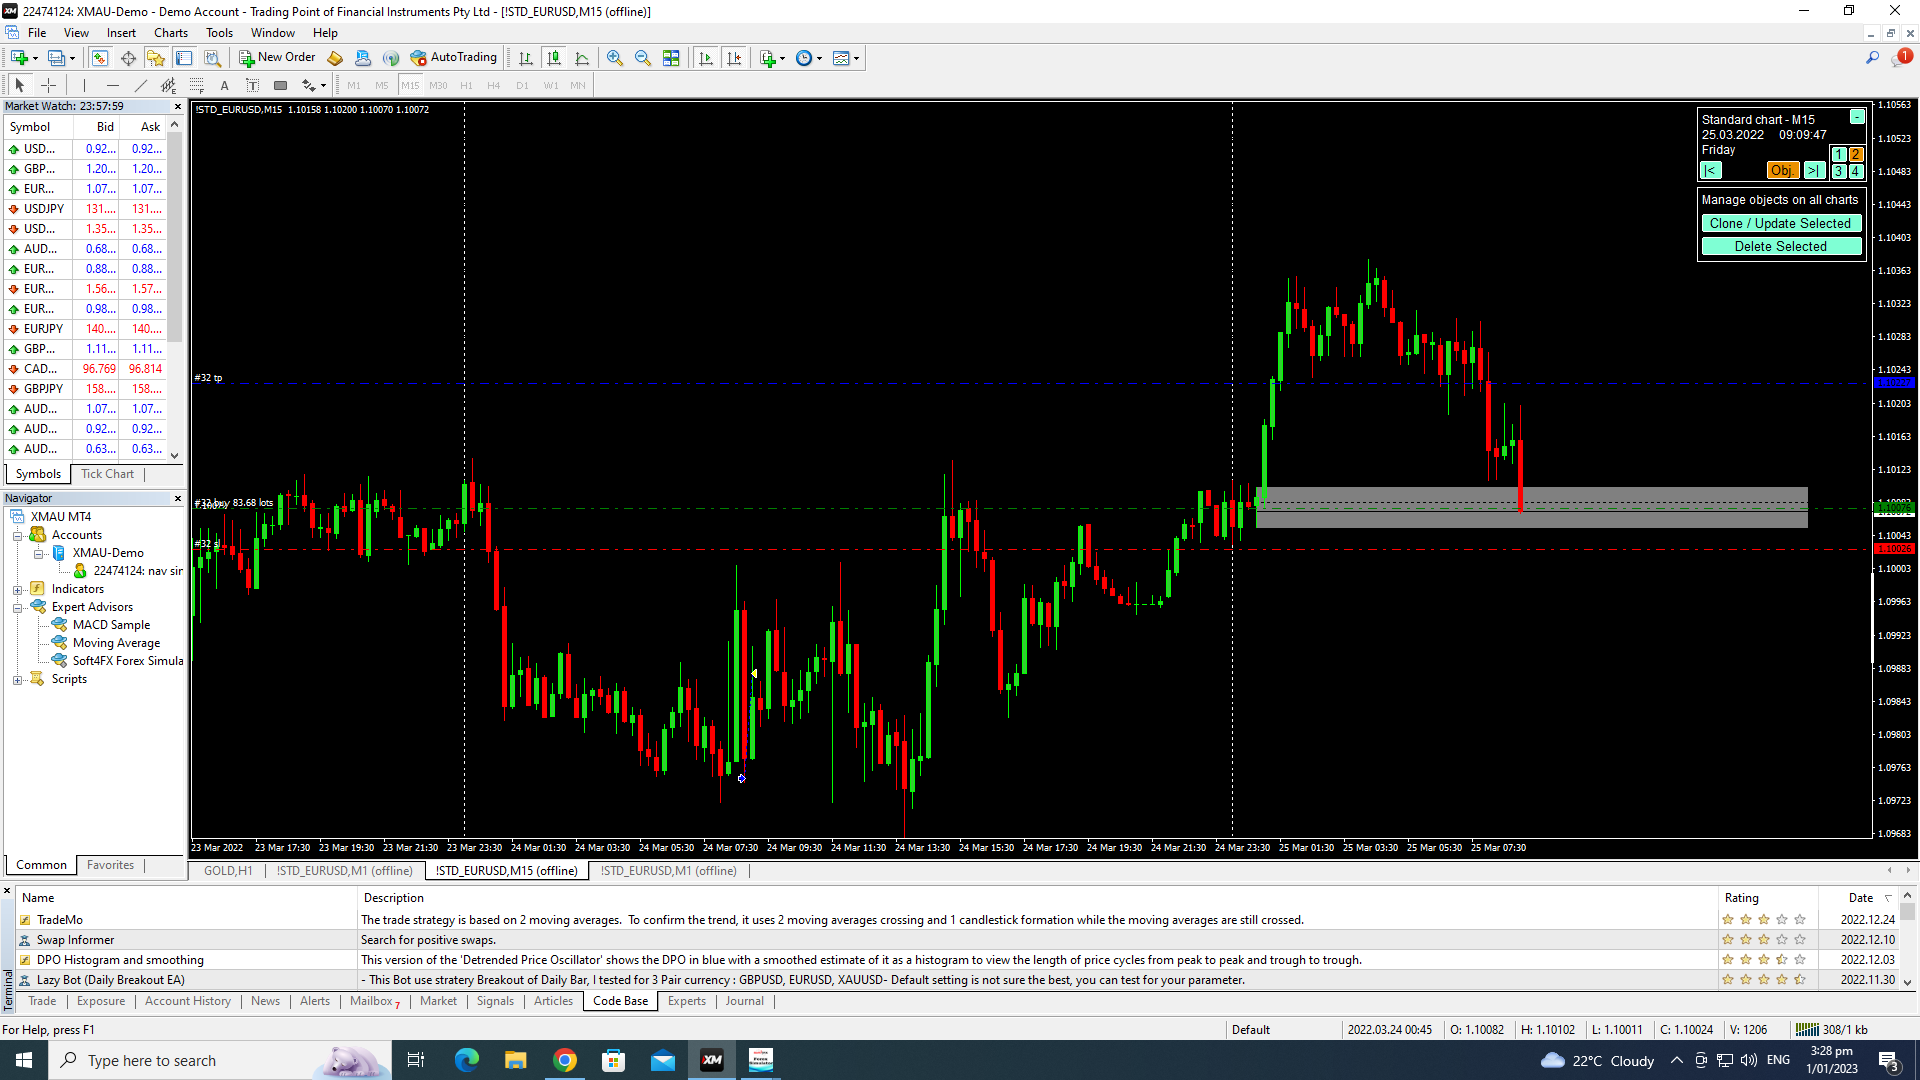The image size is (1920, 1080).
Task: Click the Zoom In magnifier icon
Action: (615, 58)
